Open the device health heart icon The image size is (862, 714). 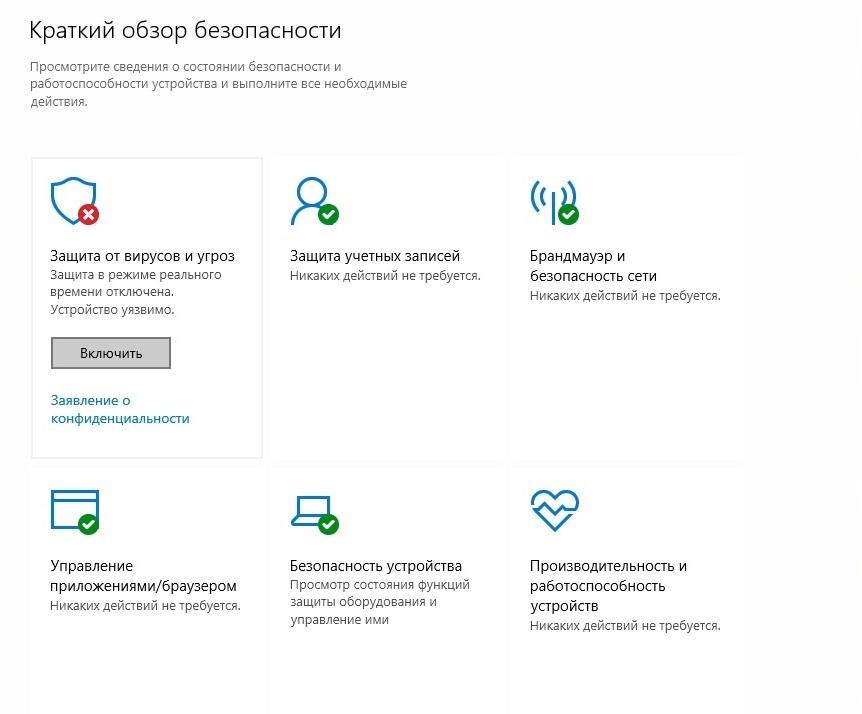(553, 510)
